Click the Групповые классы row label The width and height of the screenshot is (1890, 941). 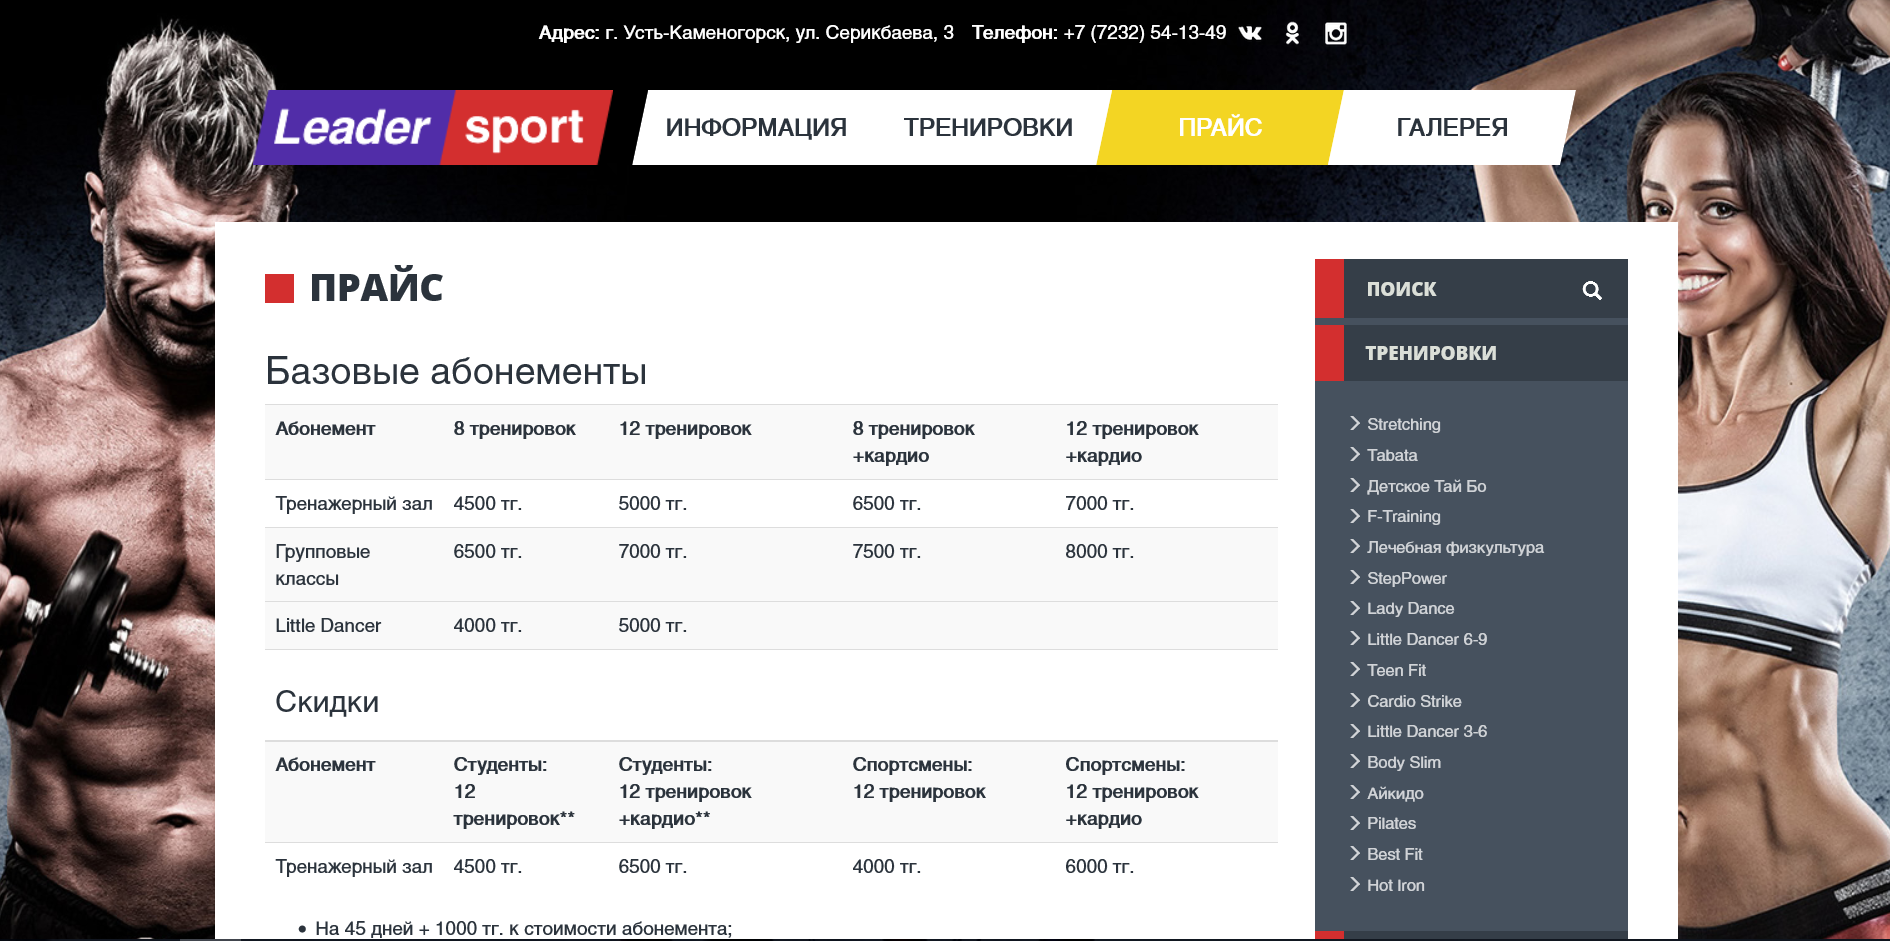click(x=323, y=565)
